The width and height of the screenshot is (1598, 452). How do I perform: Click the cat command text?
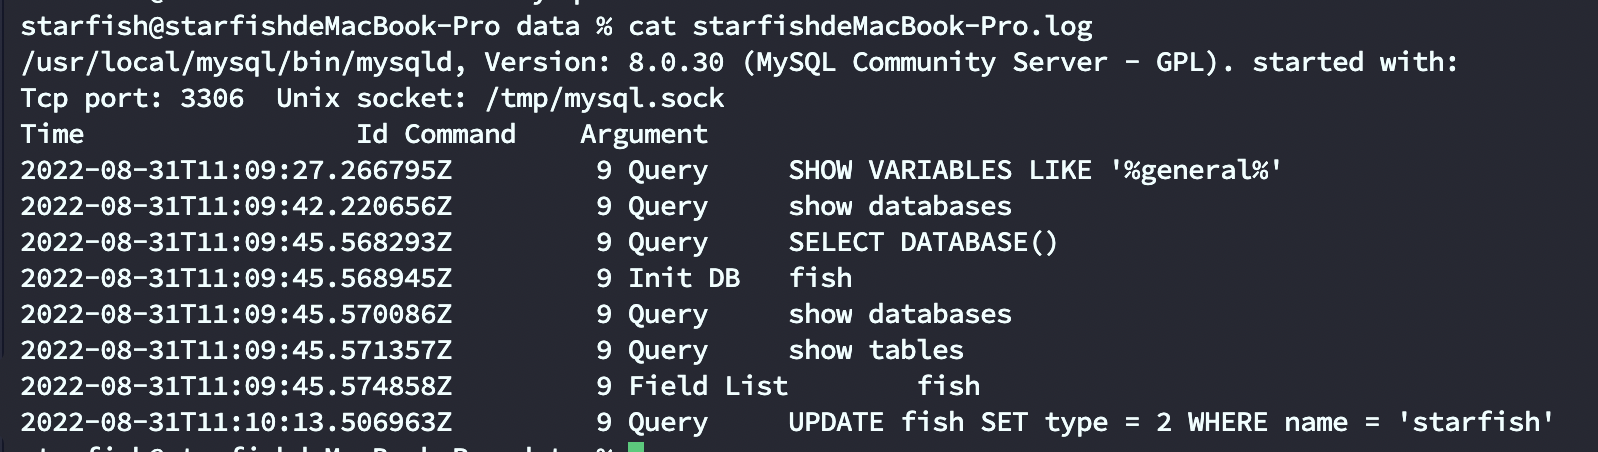[x=651, y=26]
